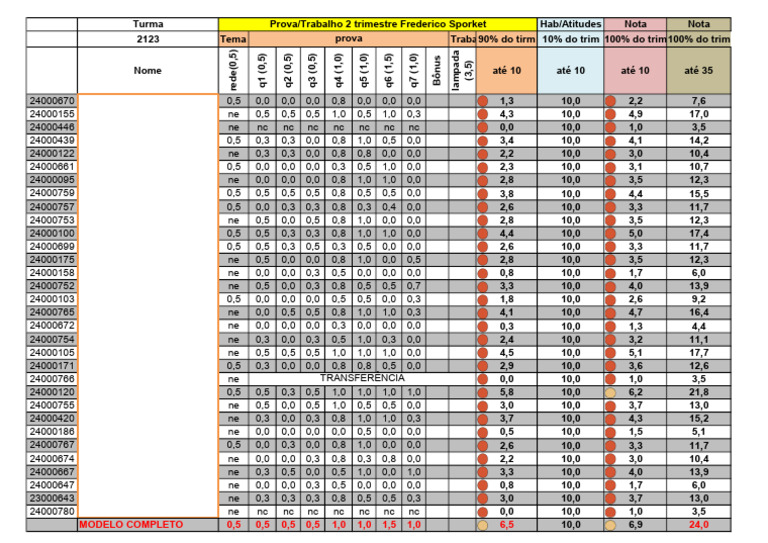Select the yellow Prova/Trabalho 2 trimestre Frederico Sporket header
The image size is (768, 543).
click(x=378, y=24)
